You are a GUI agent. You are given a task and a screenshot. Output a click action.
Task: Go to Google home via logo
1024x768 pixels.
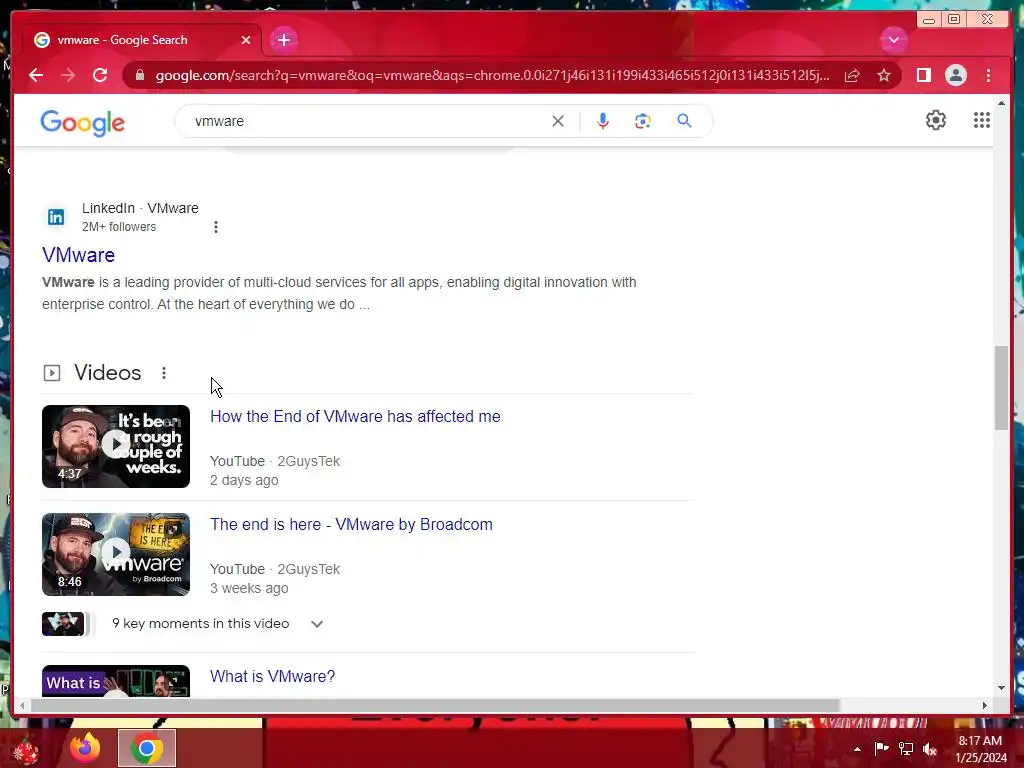click(82, 122)
